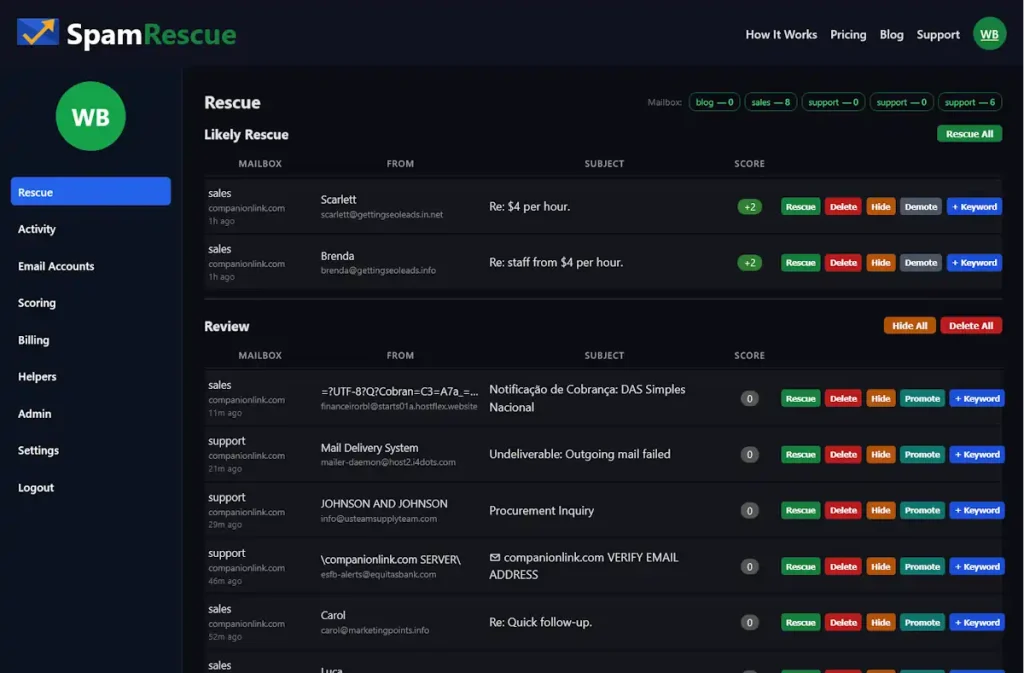Image resolution: width=1024 pixels, height=673 pixels.
Task: Click the 0 score badge on Carol's email
Action: click(x=749, y=623)
